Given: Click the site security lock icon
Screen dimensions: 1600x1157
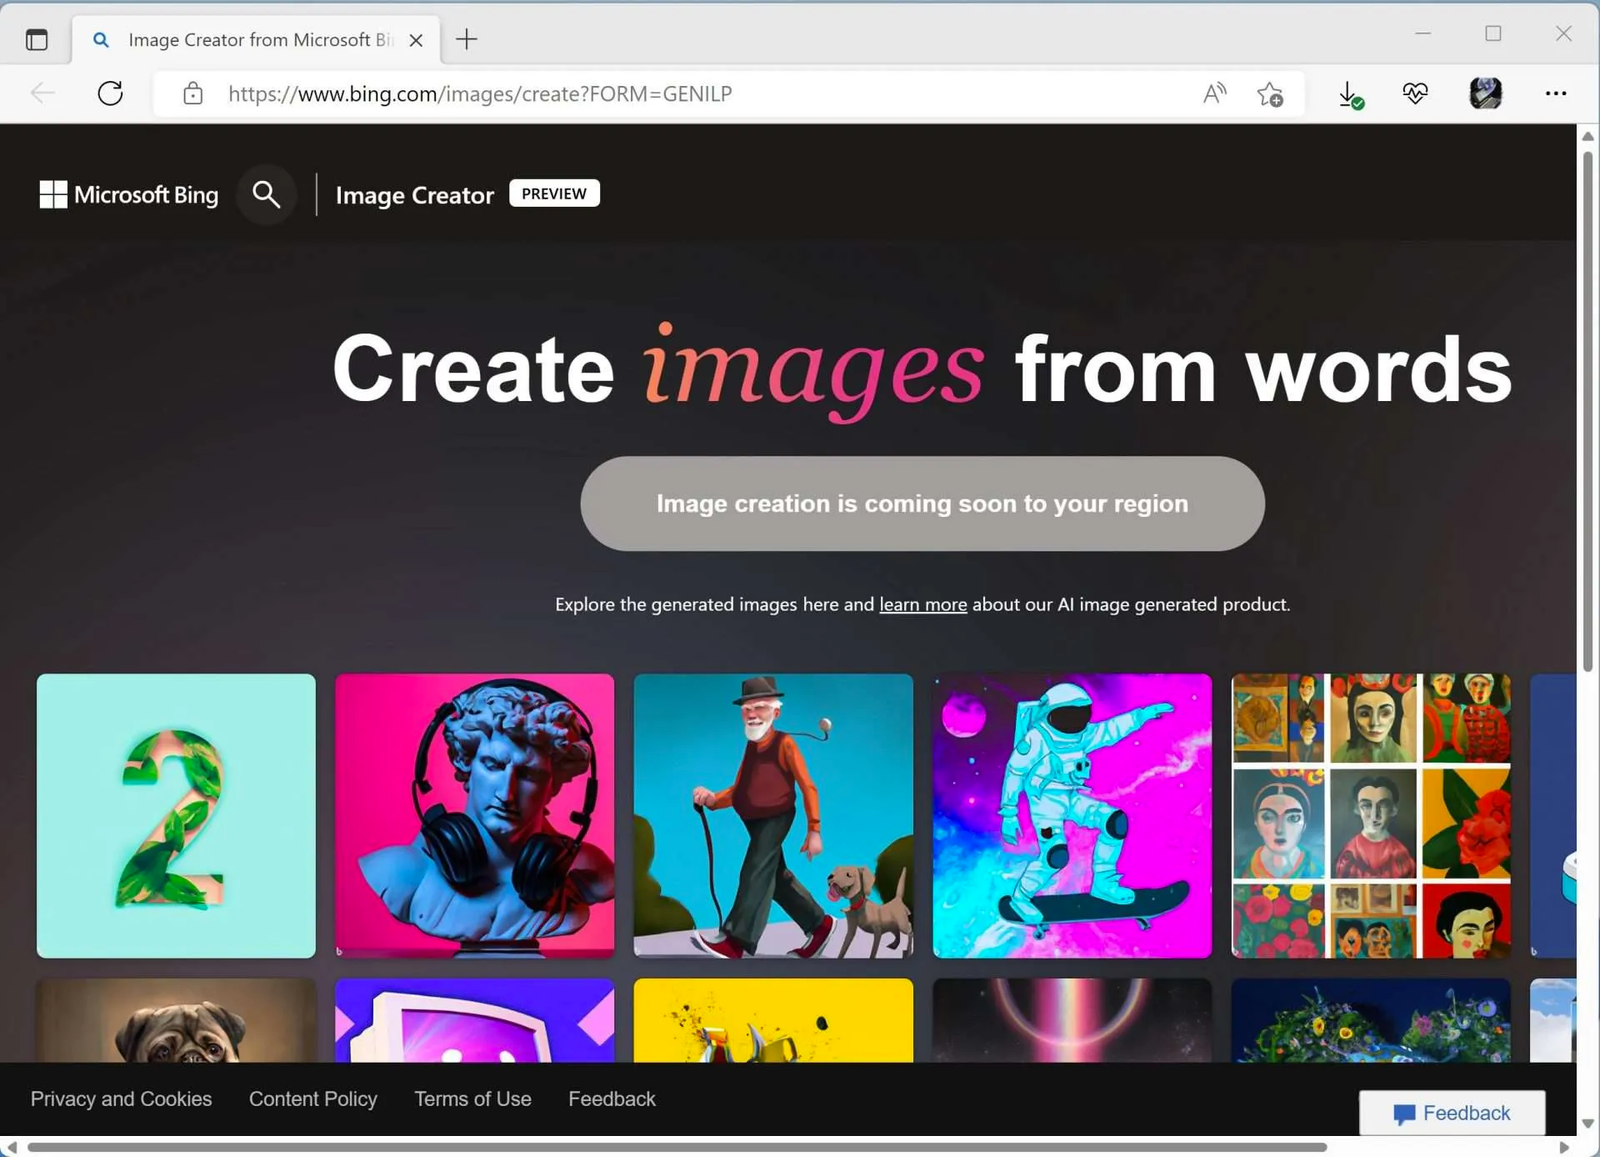Looking at the screenshot, I should point(192,93).
